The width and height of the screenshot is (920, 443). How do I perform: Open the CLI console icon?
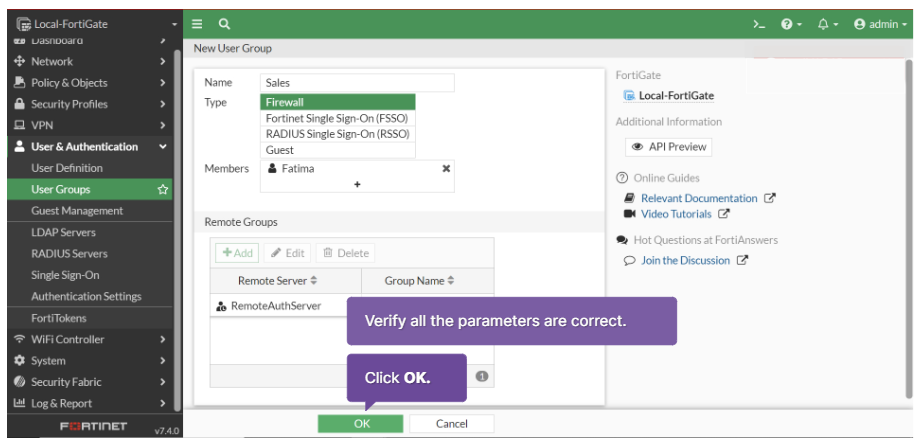(x=759, y=24)
